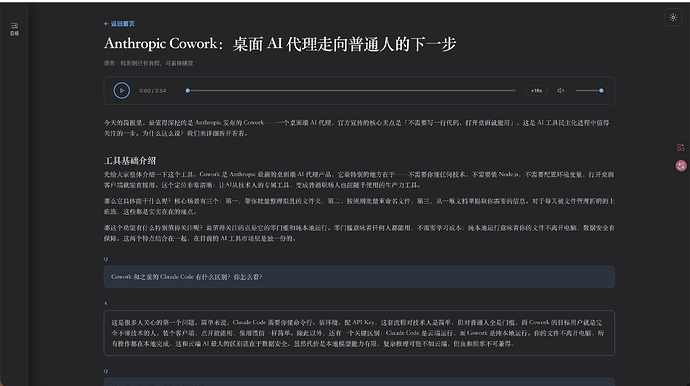The height and width of the screenshot is (386, 690).
Task: Click the audio hint text beginning 语音
Action: point(148,63)
